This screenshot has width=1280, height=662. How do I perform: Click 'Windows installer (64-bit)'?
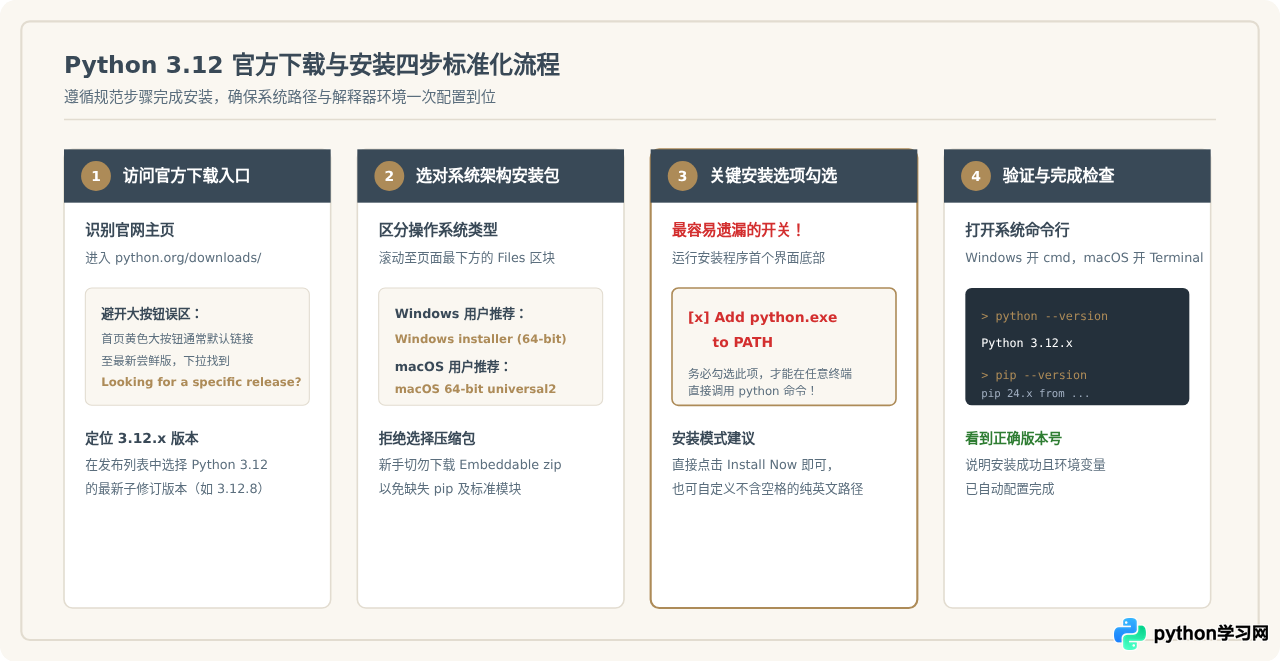(481, 339)
